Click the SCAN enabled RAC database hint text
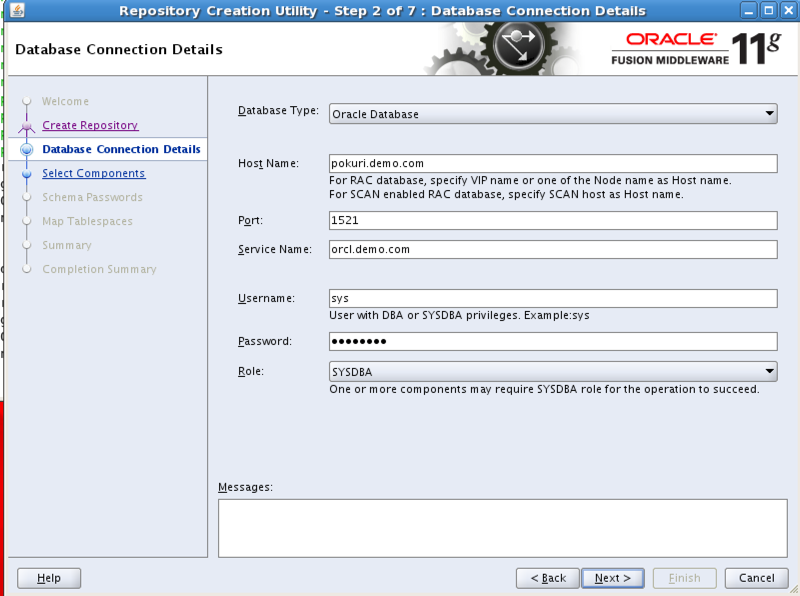Screen dimensions: 800x596 click(506, 194)
